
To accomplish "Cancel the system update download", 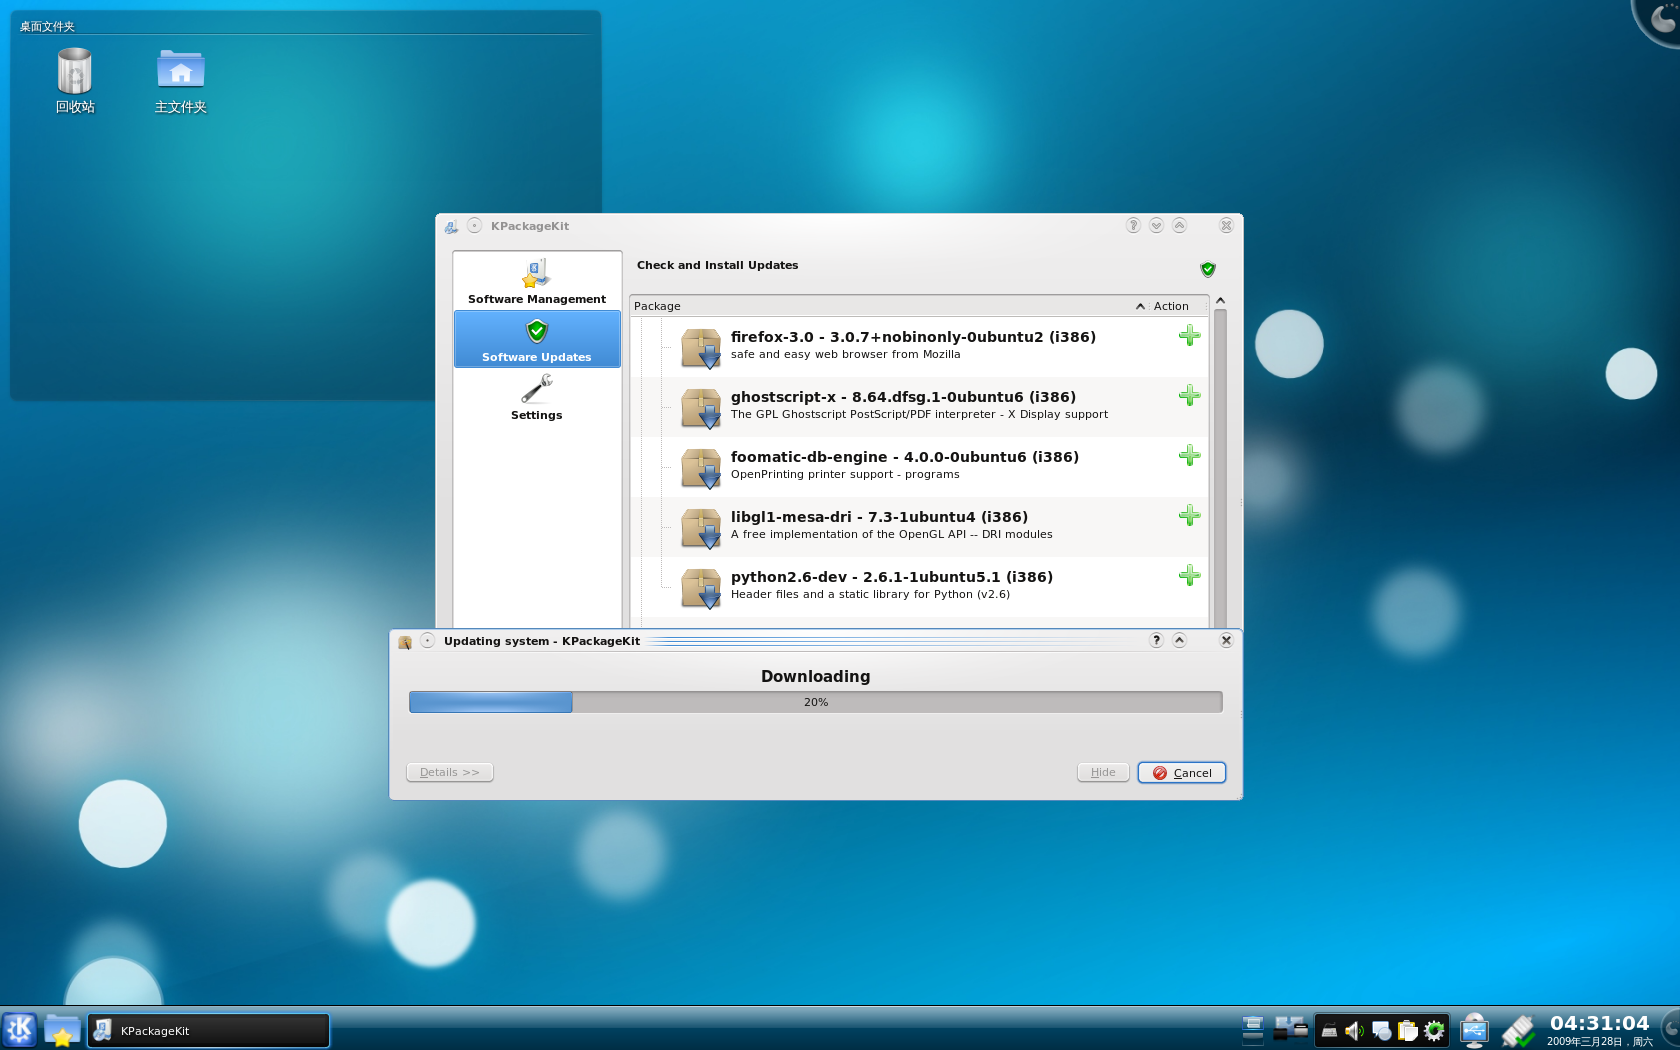I will (1182, 773).
